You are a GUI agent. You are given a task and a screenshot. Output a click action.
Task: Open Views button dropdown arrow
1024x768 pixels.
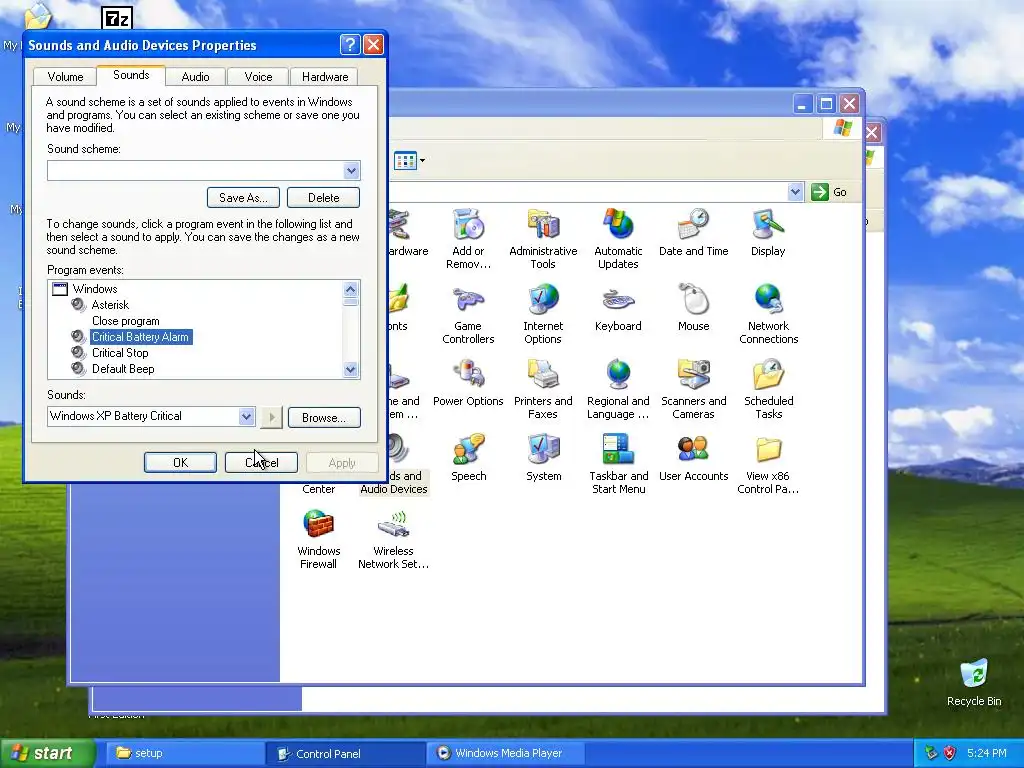[423, 161]
